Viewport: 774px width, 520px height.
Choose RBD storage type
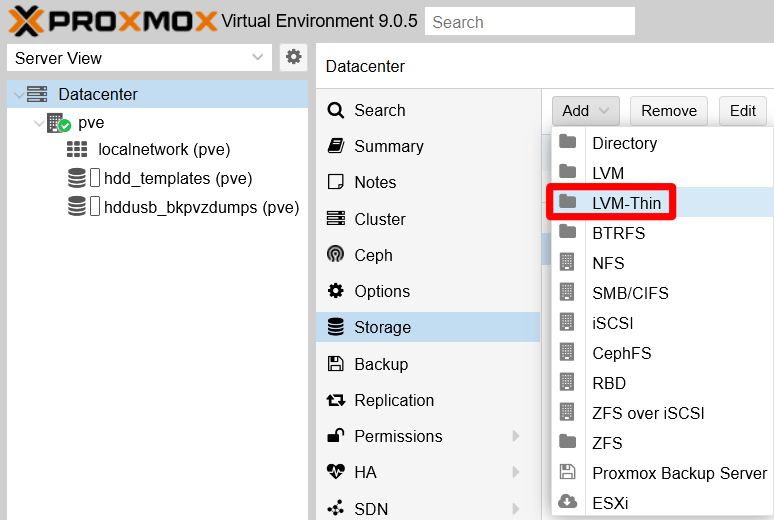(x=662, y=383)
